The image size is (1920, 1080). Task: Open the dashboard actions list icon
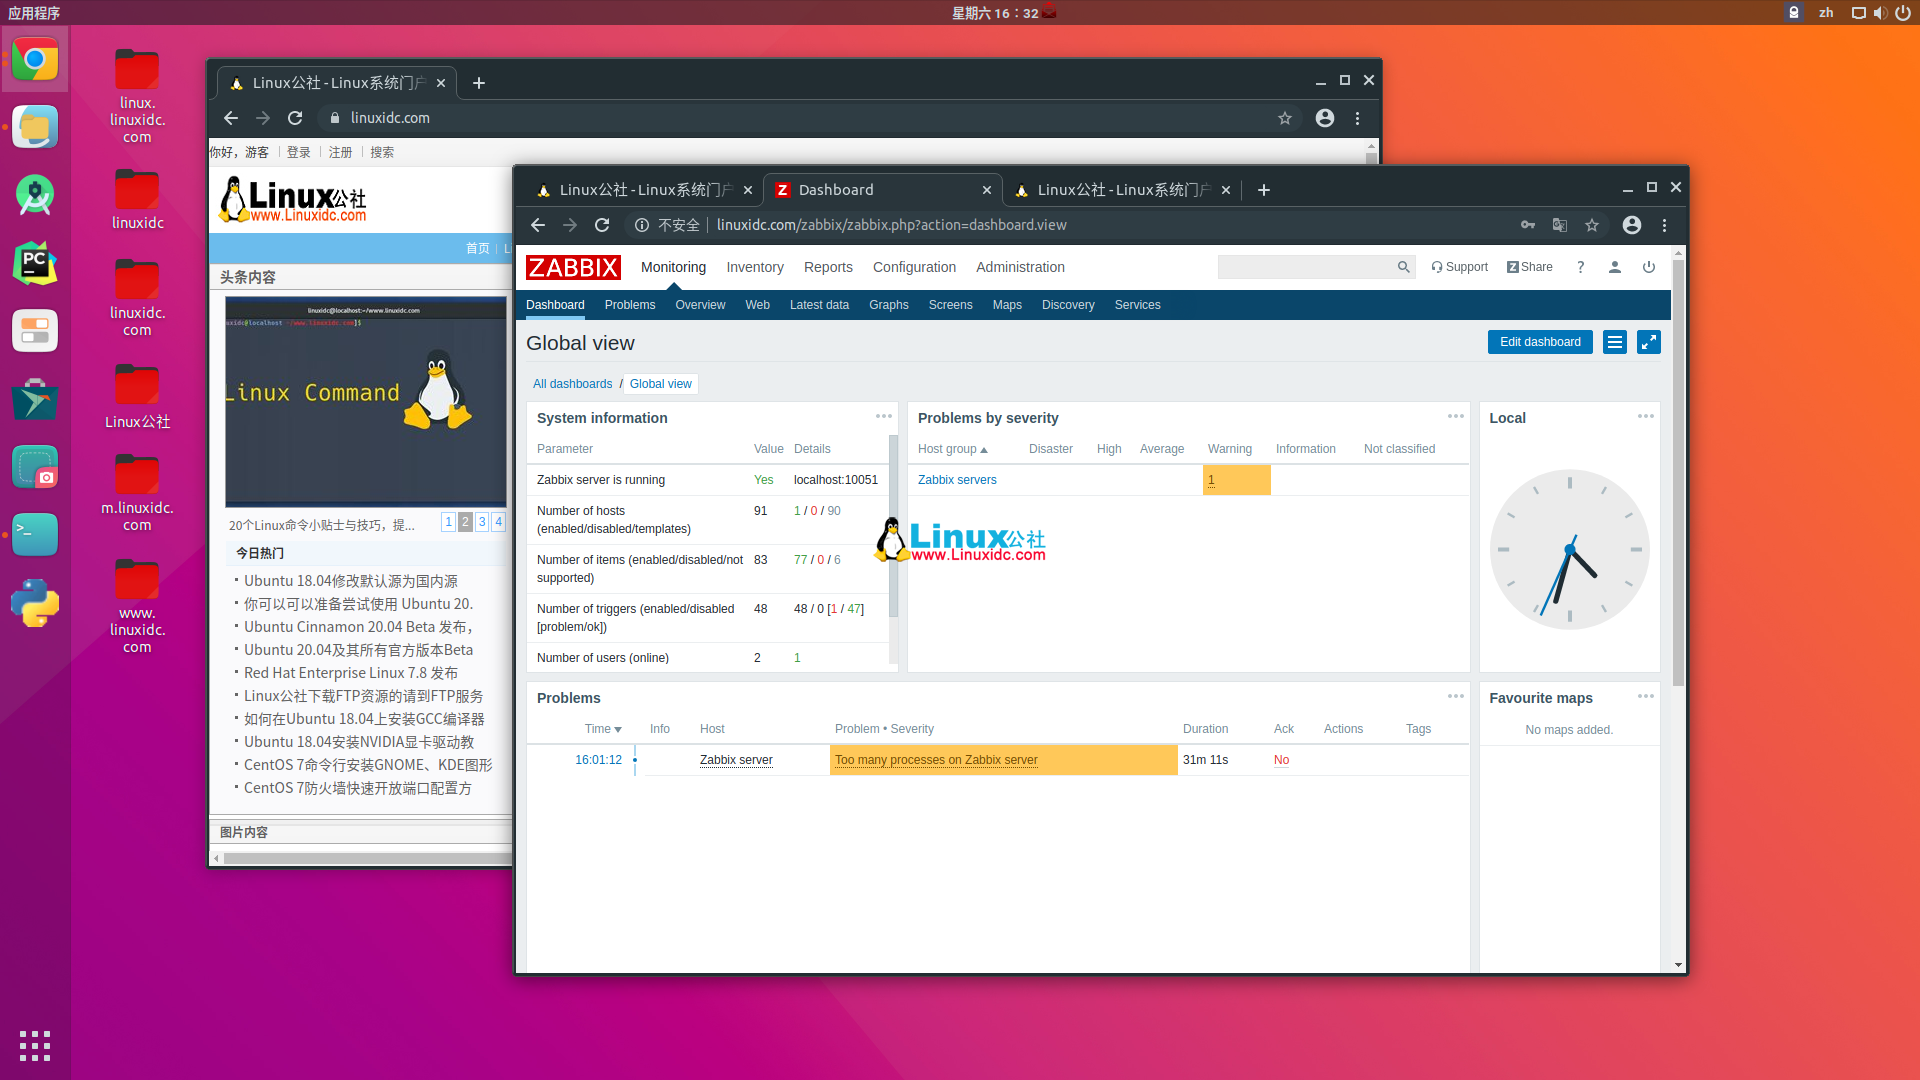pyautogui.click(x=1614, y=342)
